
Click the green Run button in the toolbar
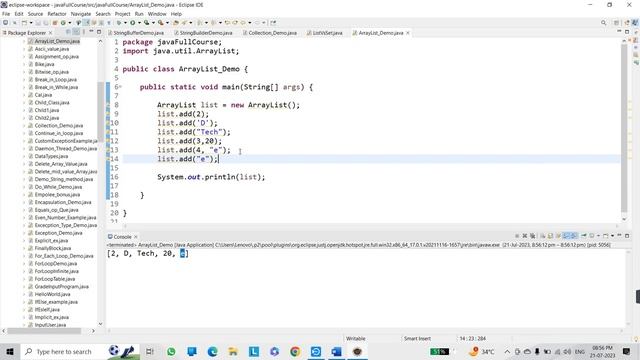pos(133,23)
